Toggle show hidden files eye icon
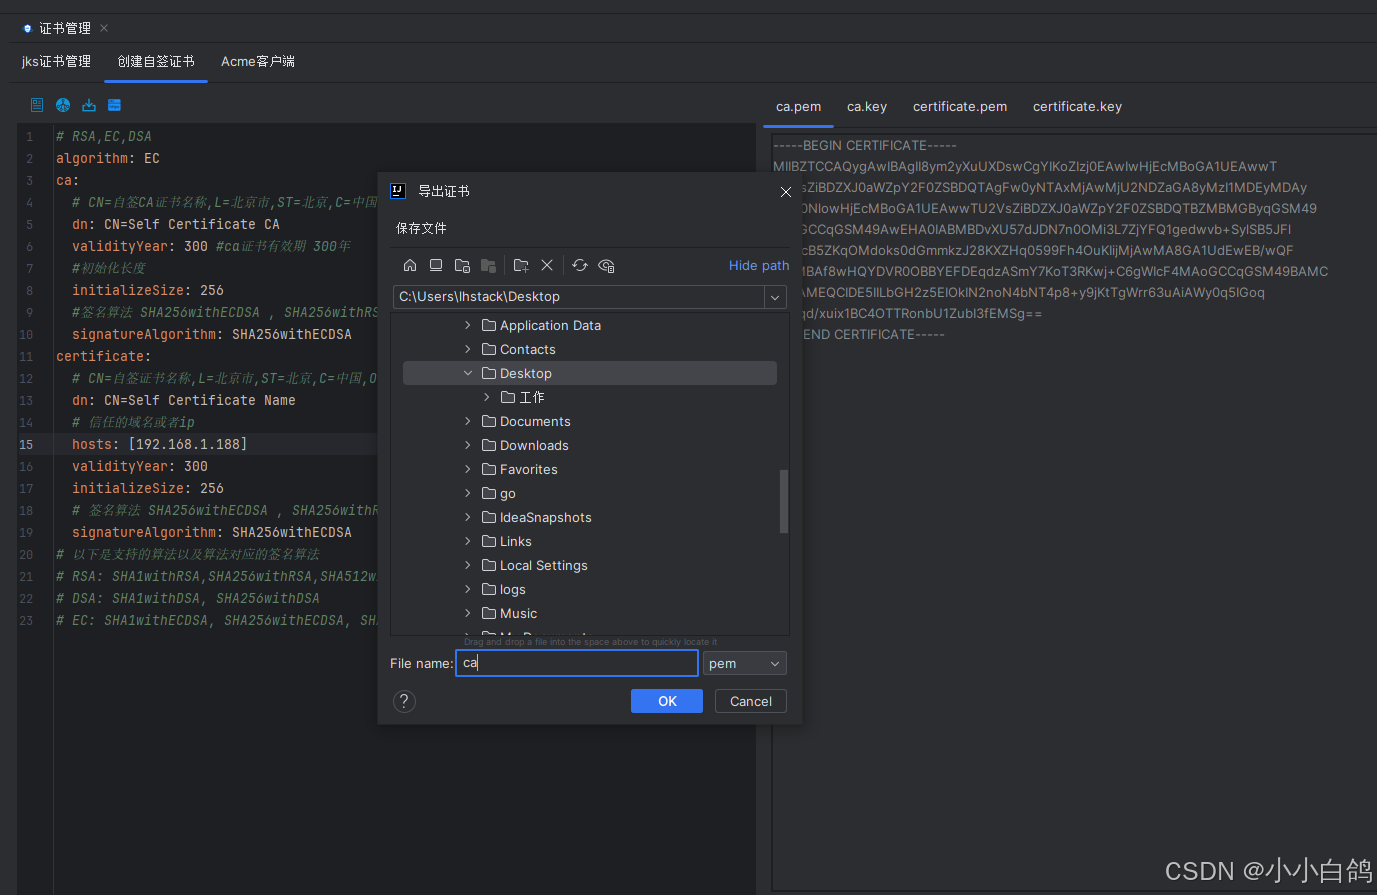This screenshot has width=1377, height=895. [x=606, y=265]
